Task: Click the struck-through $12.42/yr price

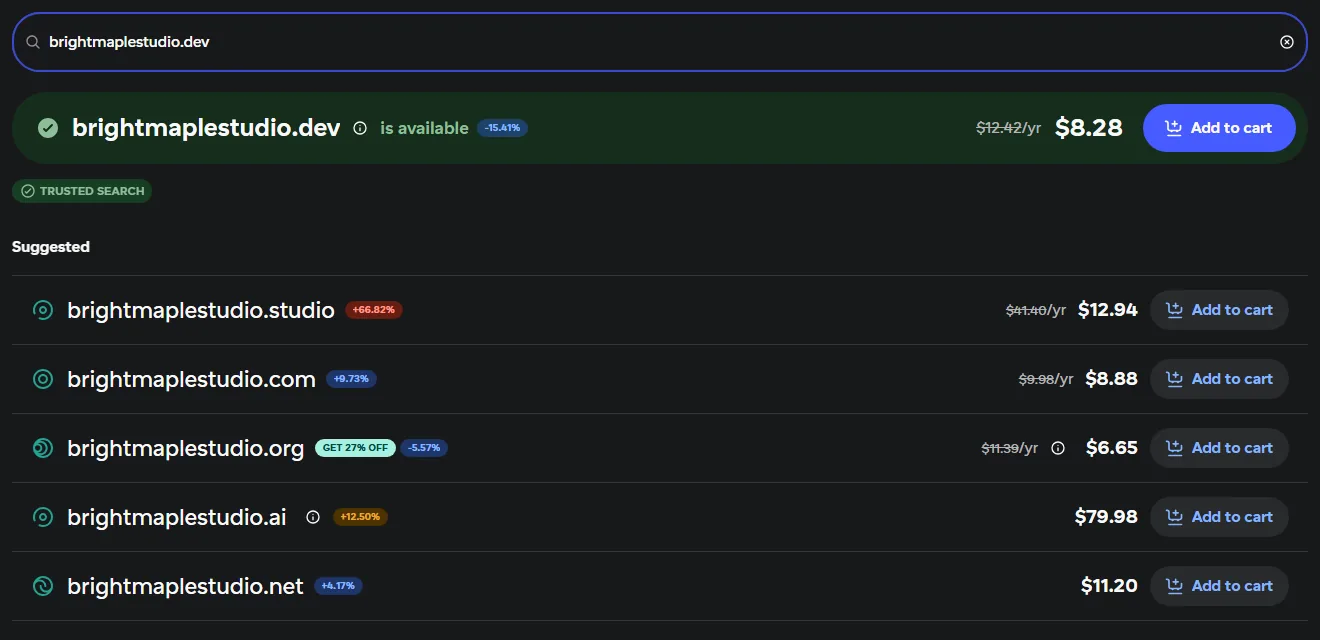Action: point(1009,128)
